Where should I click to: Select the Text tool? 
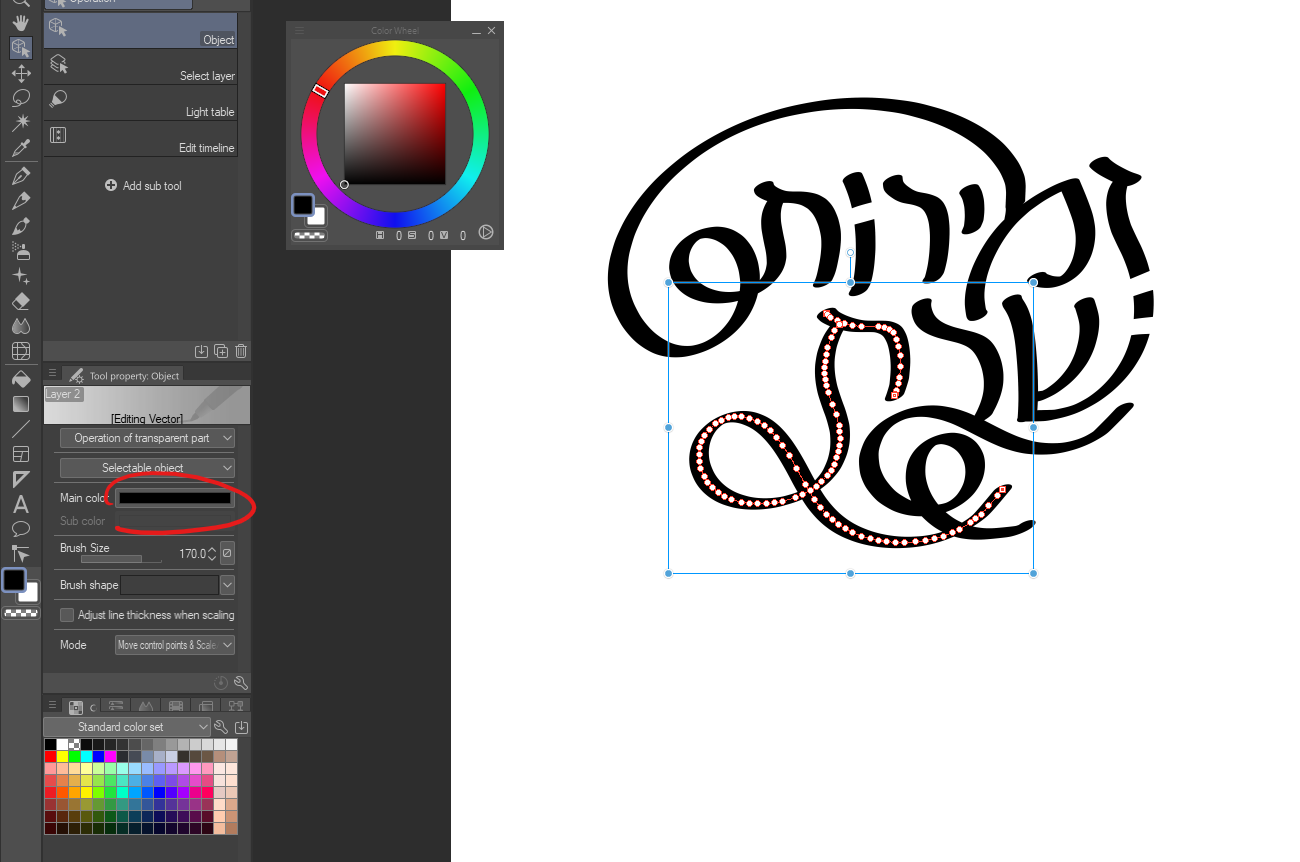pos(20,504)
